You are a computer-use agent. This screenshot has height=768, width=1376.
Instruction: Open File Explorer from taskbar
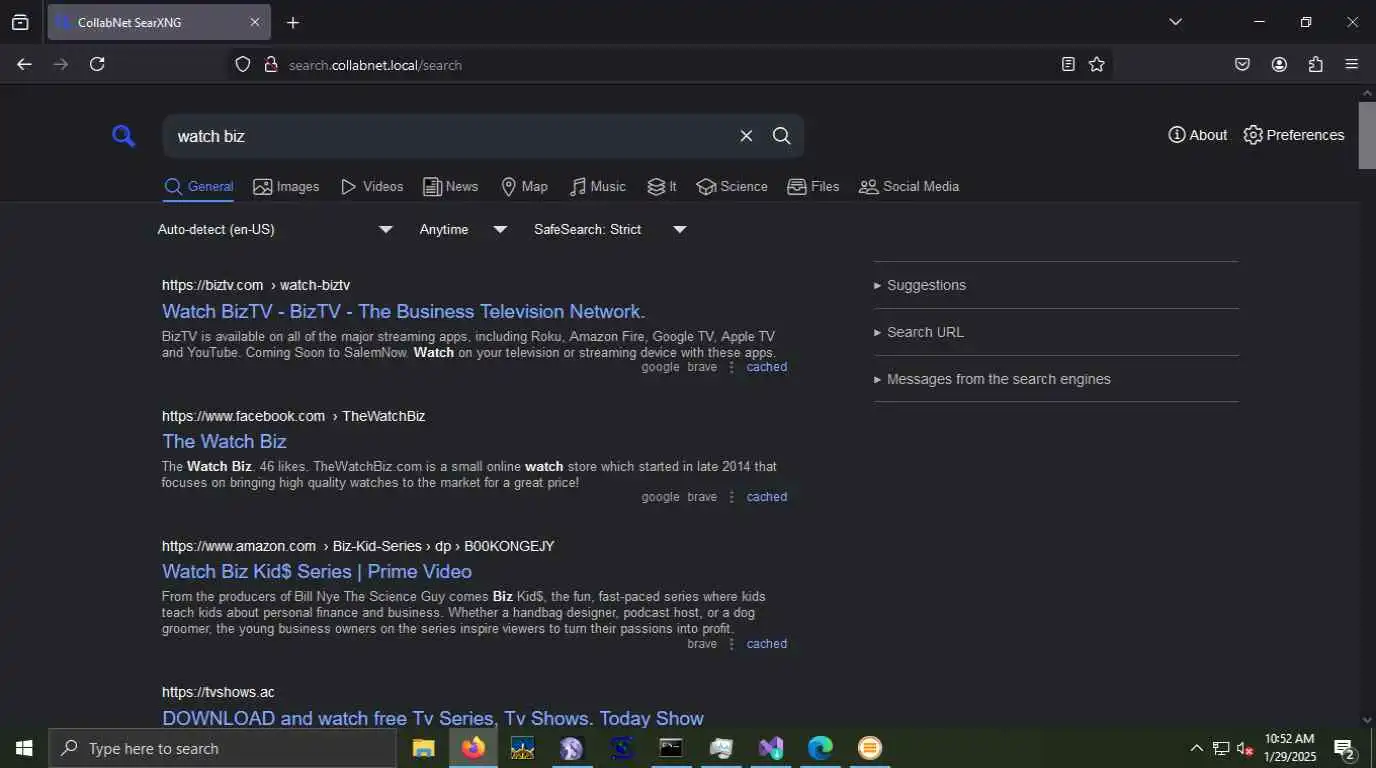click(x=424, y=748)
